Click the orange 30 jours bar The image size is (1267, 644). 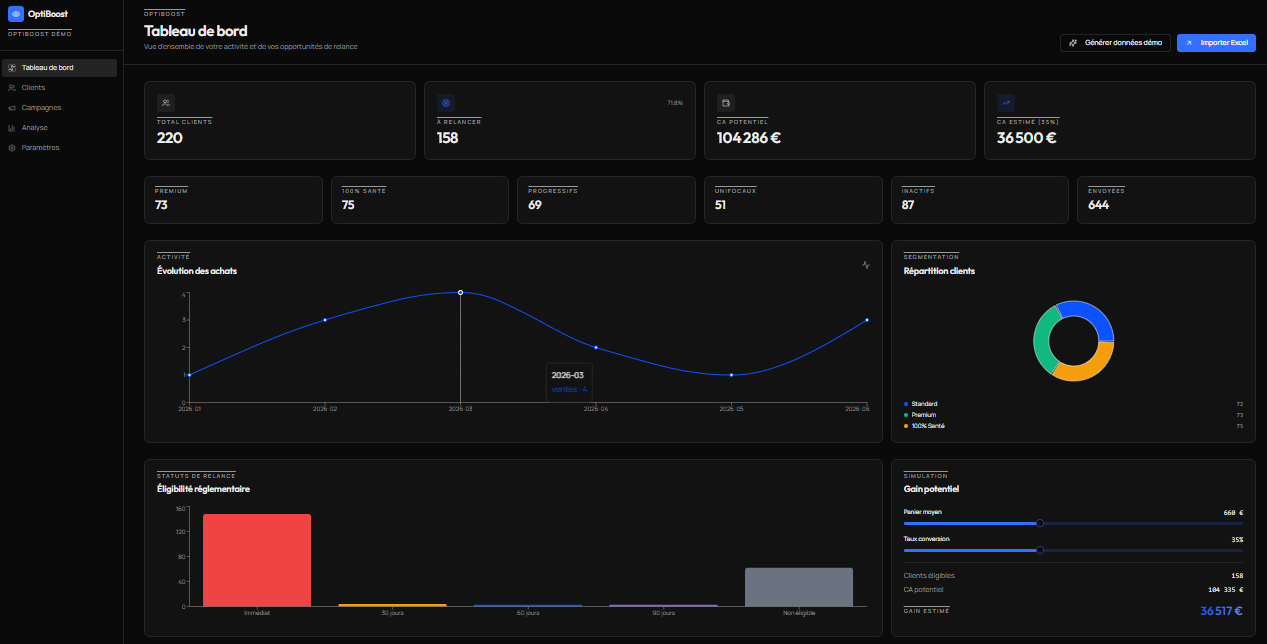(x=392, y=605)
